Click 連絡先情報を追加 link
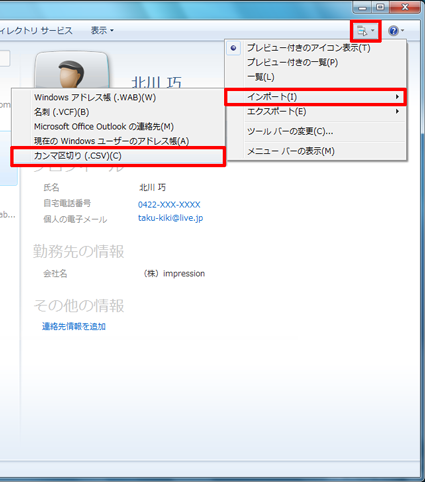Viewport: 425px width, 482px height. pyautogui.click(x=74, y=326)
